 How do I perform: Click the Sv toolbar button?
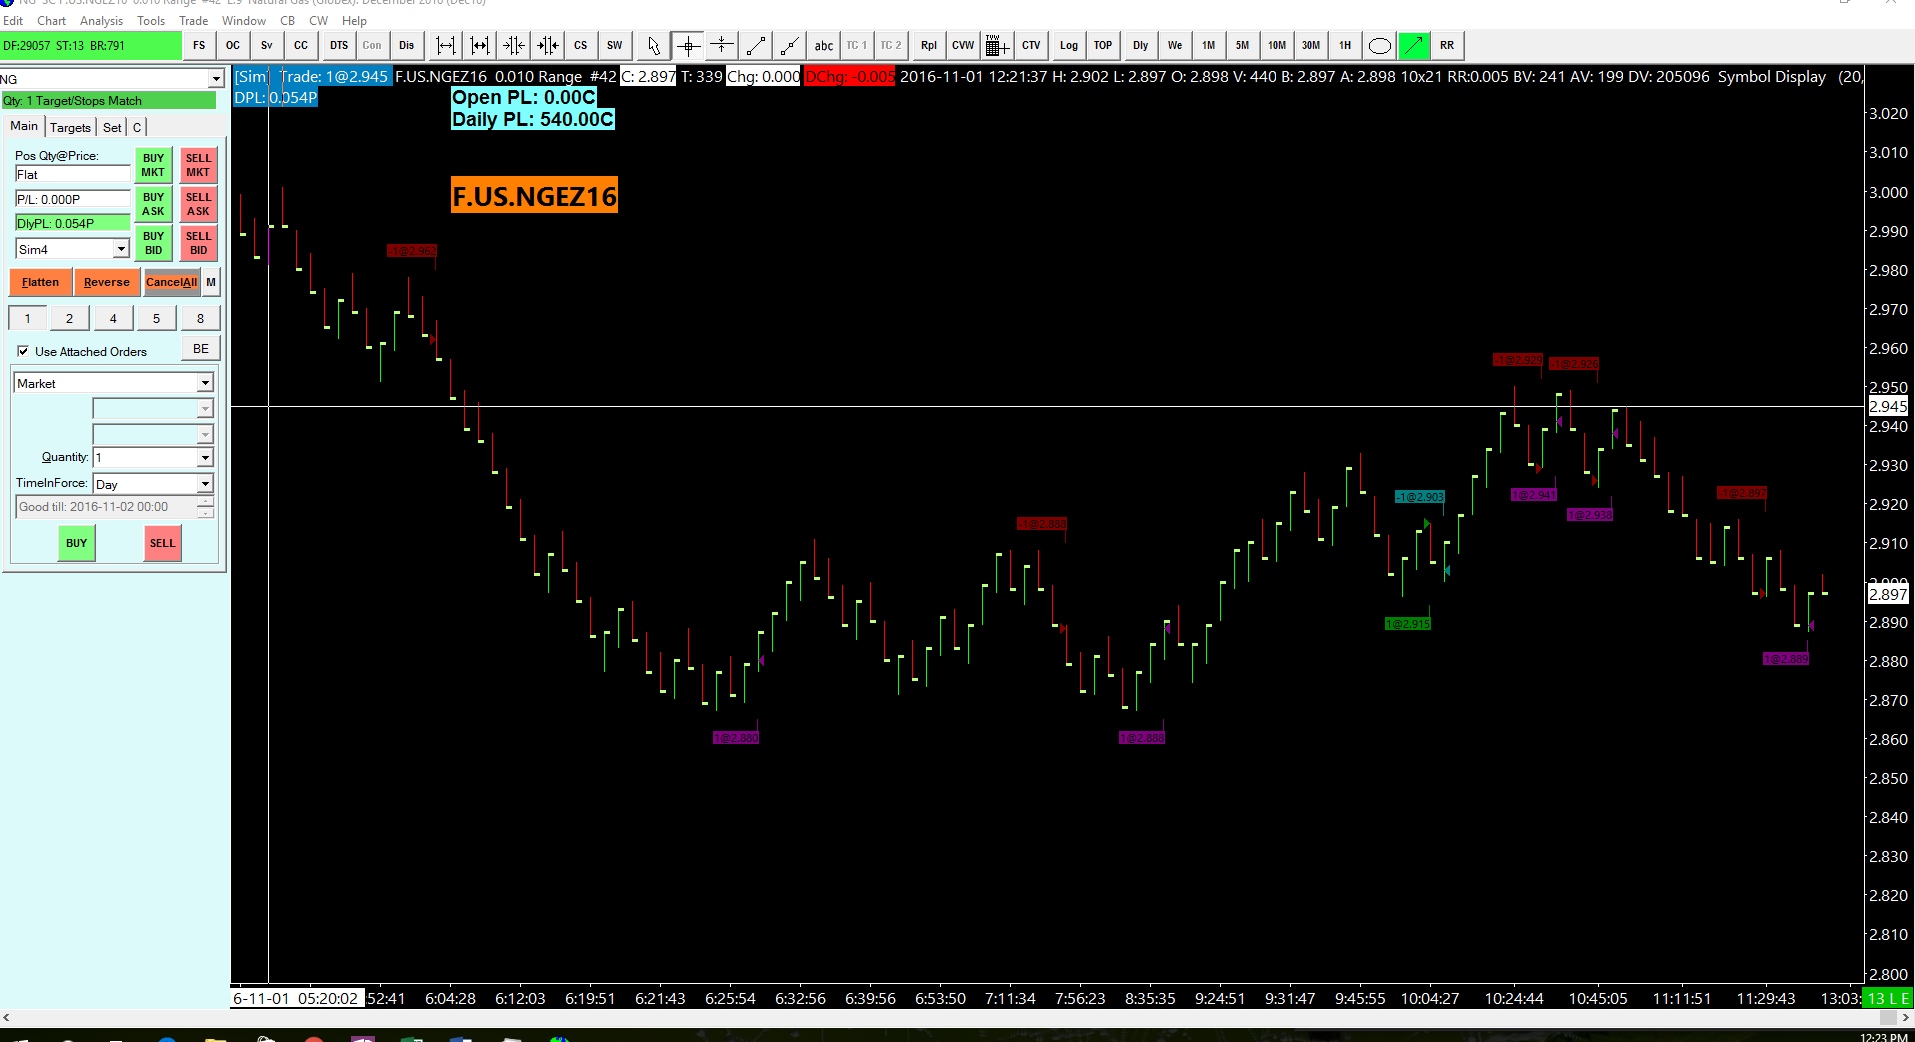click(x=267, y=46)
